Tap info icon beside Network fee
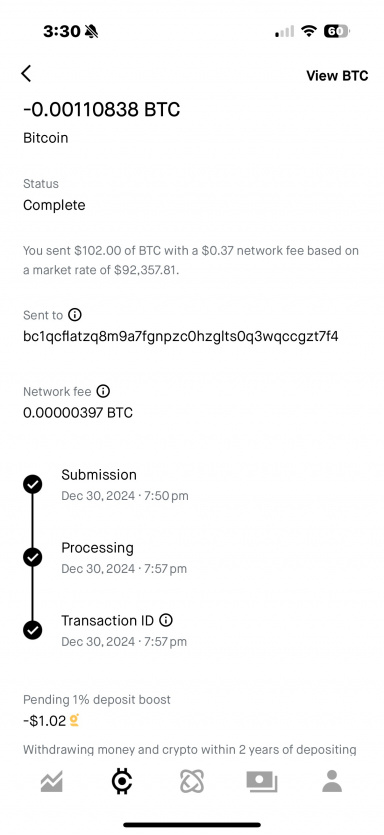 103,391
